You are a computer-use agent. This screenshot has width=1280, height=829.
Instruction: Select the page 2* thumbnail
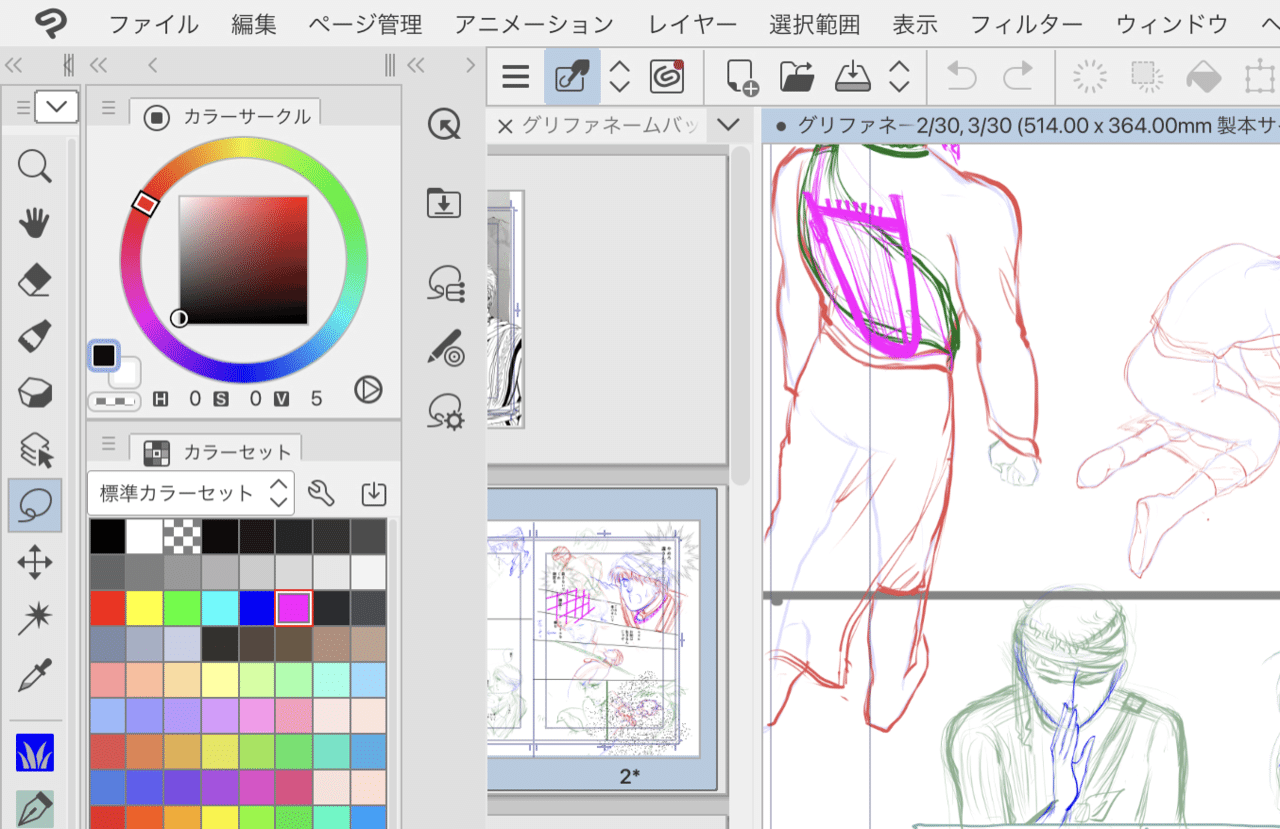(603, 640)
